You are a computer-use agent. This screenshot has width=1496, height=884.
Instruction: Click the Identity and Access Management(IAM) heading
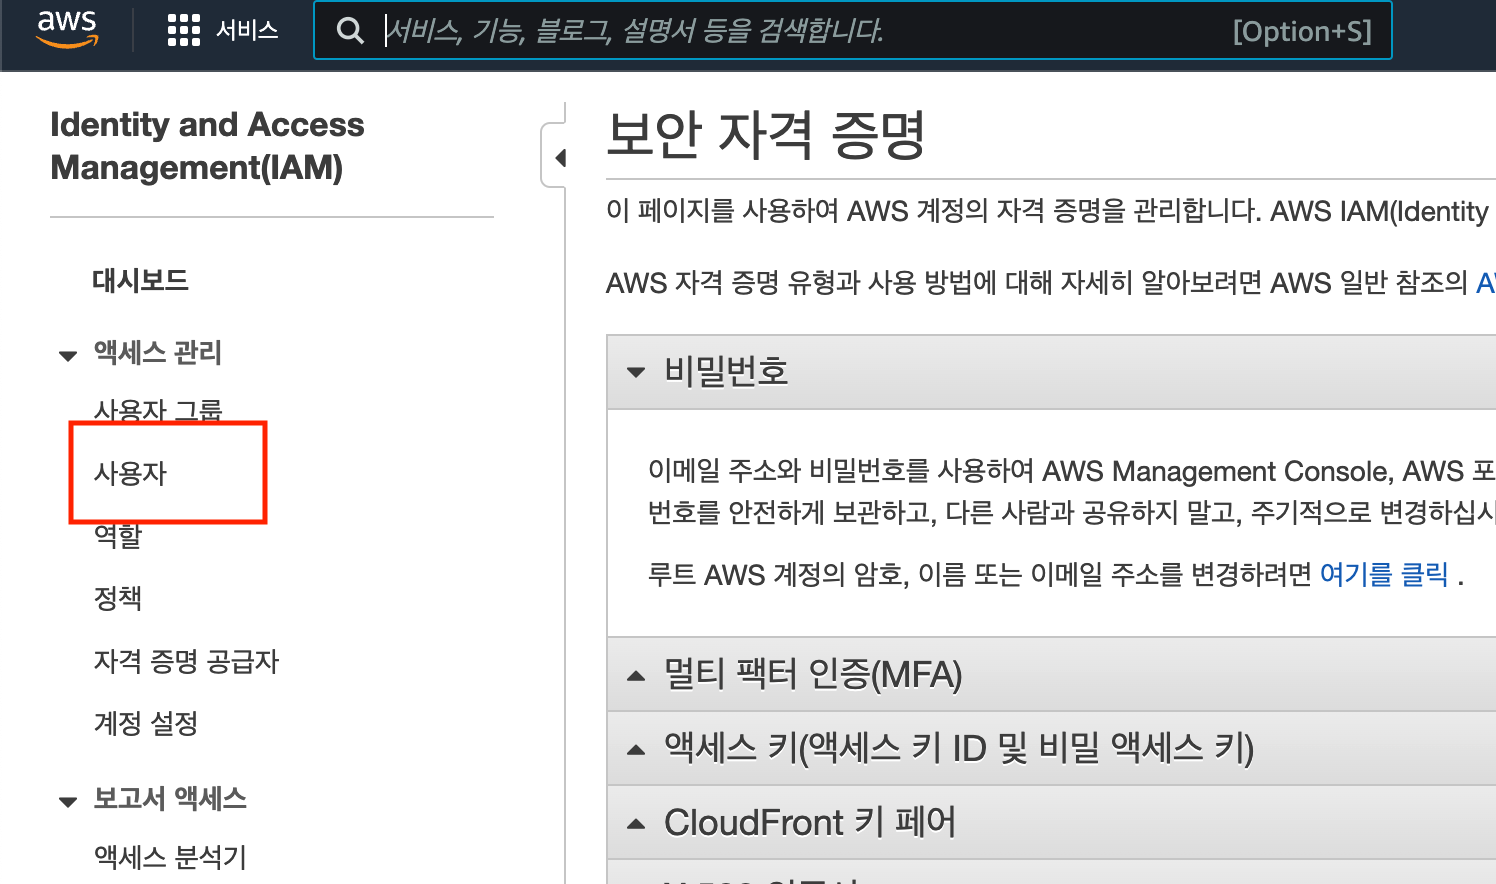click(x=207, y=146)
